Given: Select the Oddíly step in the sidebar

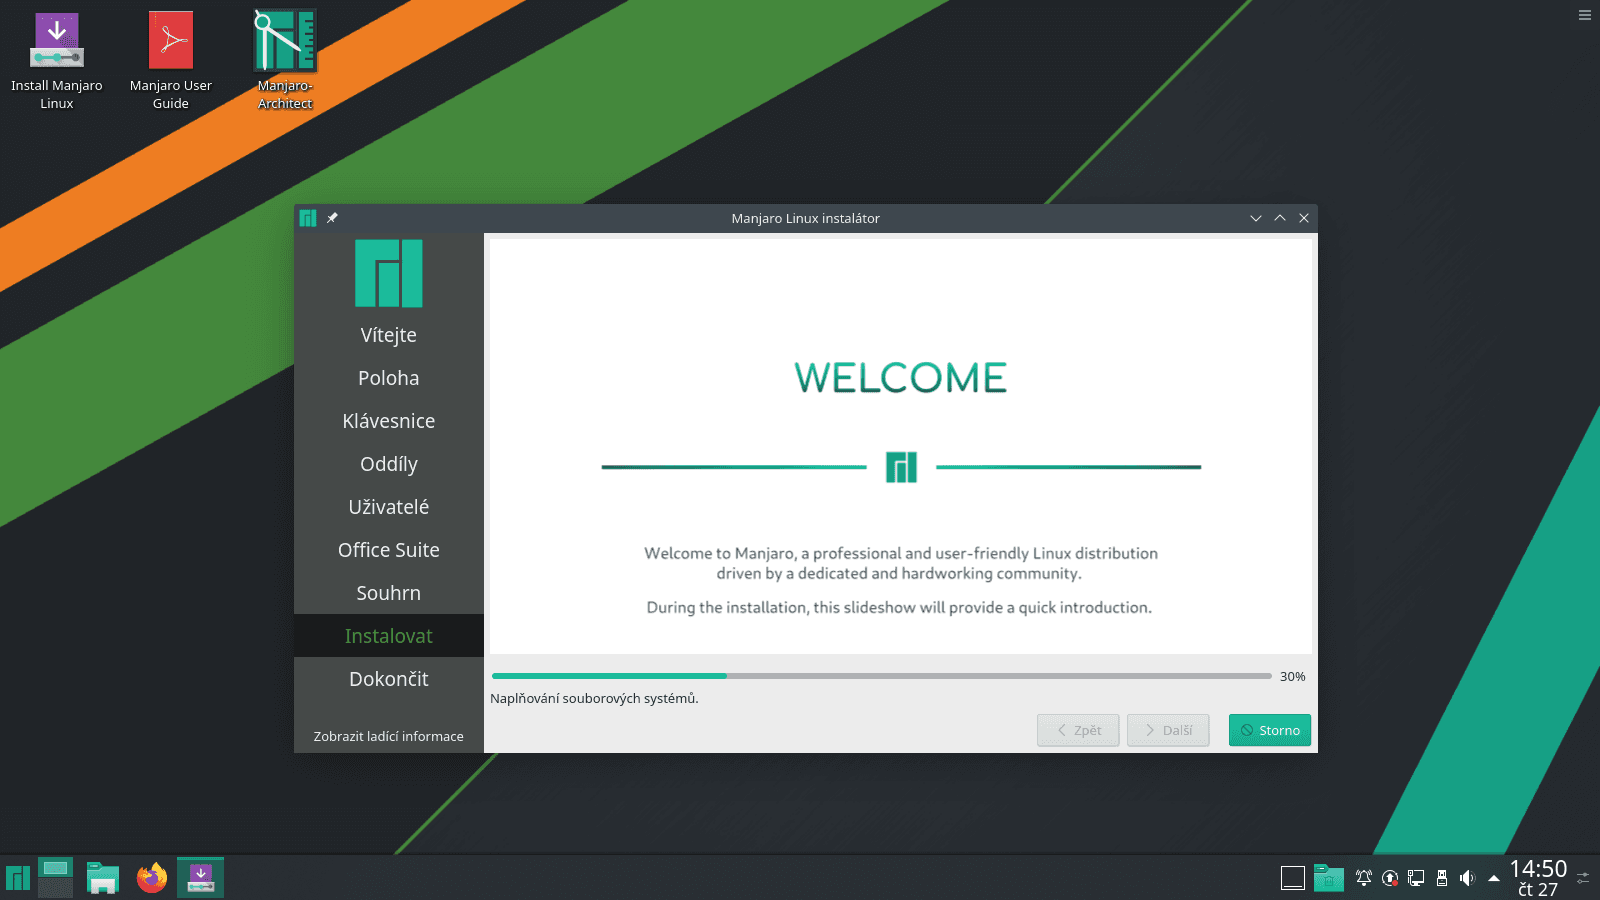Looking at the screenshot, I should pos(388,464).
